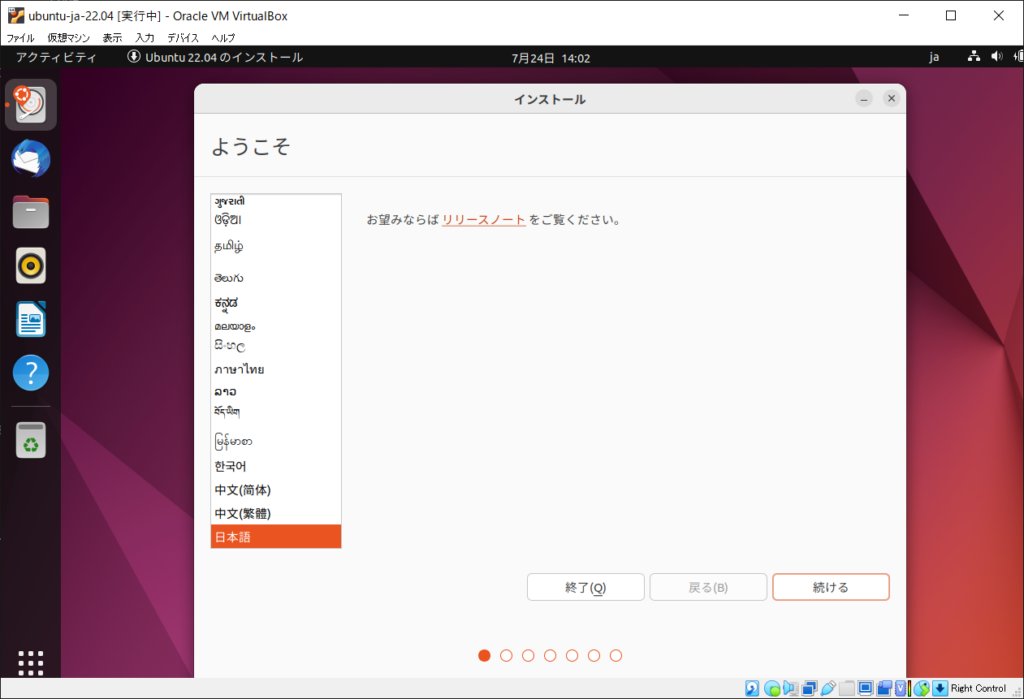Viewport: 1024px width, 699px height.
Task: Show the applications grid
Action: coord(31,663)
